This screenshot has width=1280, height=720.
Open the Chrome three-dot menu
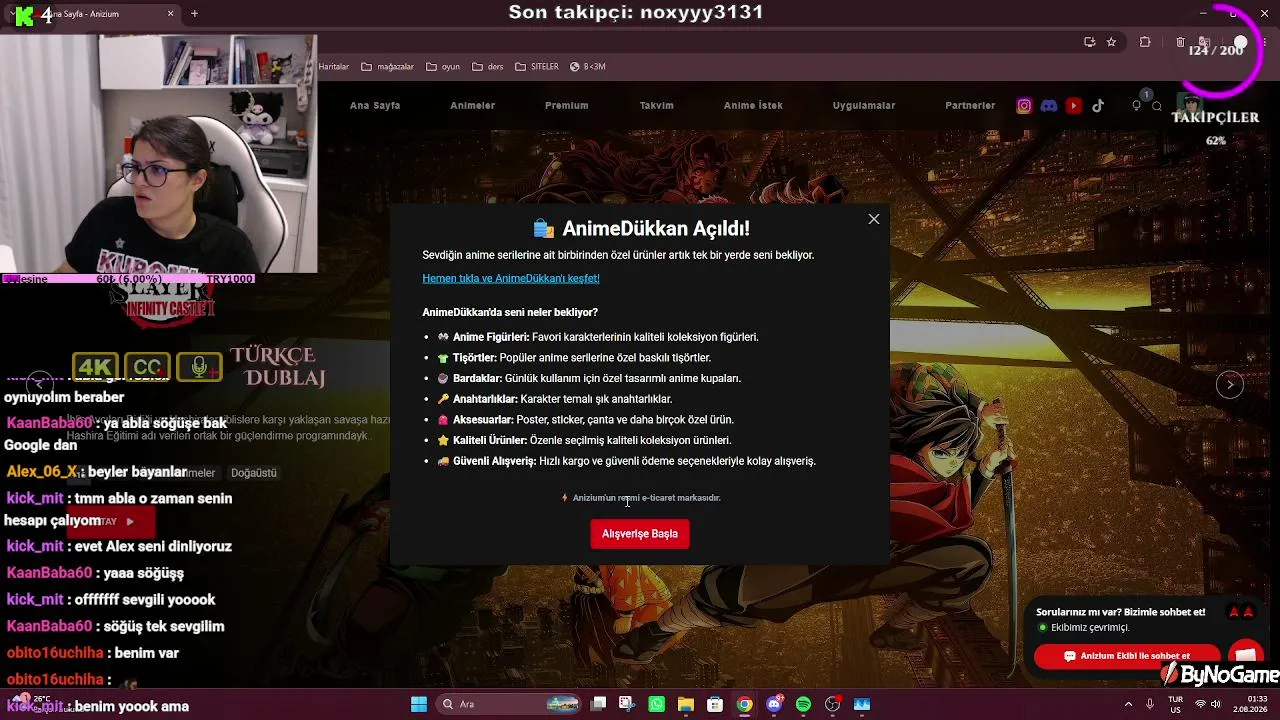point(1265,42)
